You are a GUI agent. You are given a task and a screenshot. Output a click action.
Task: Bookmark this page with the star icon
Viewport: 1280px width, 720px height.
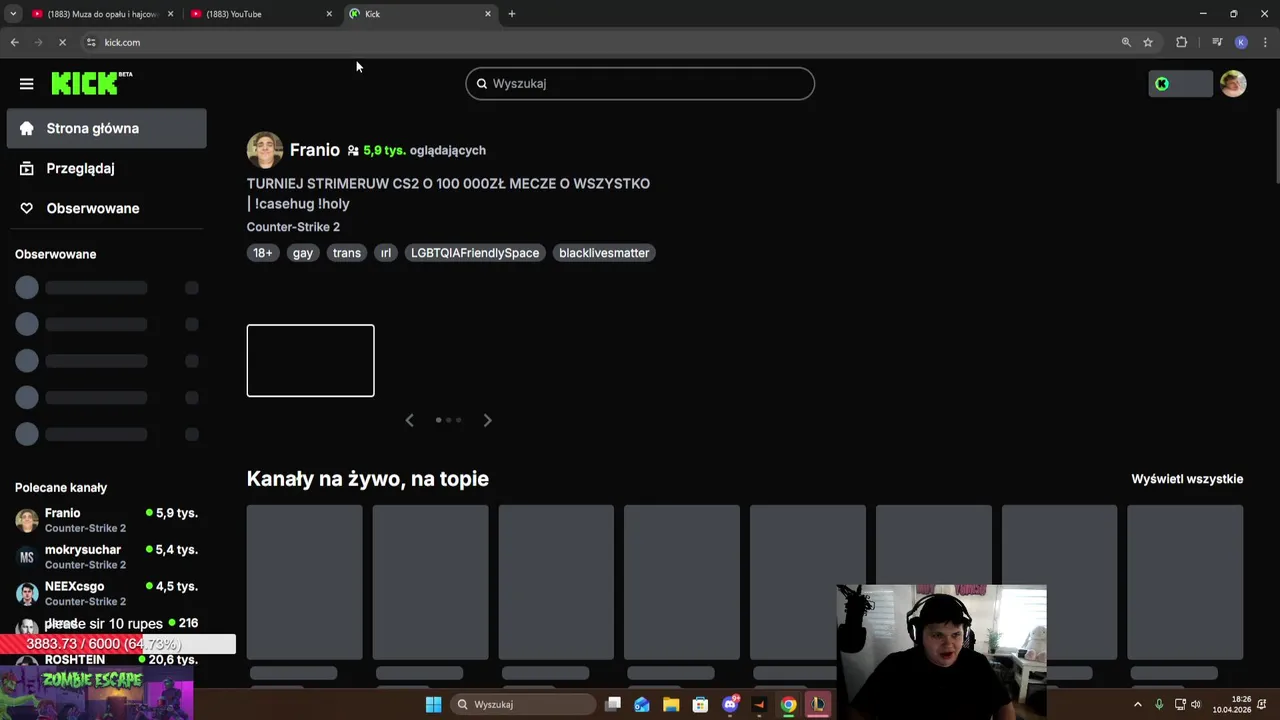tap(1148, 42)
